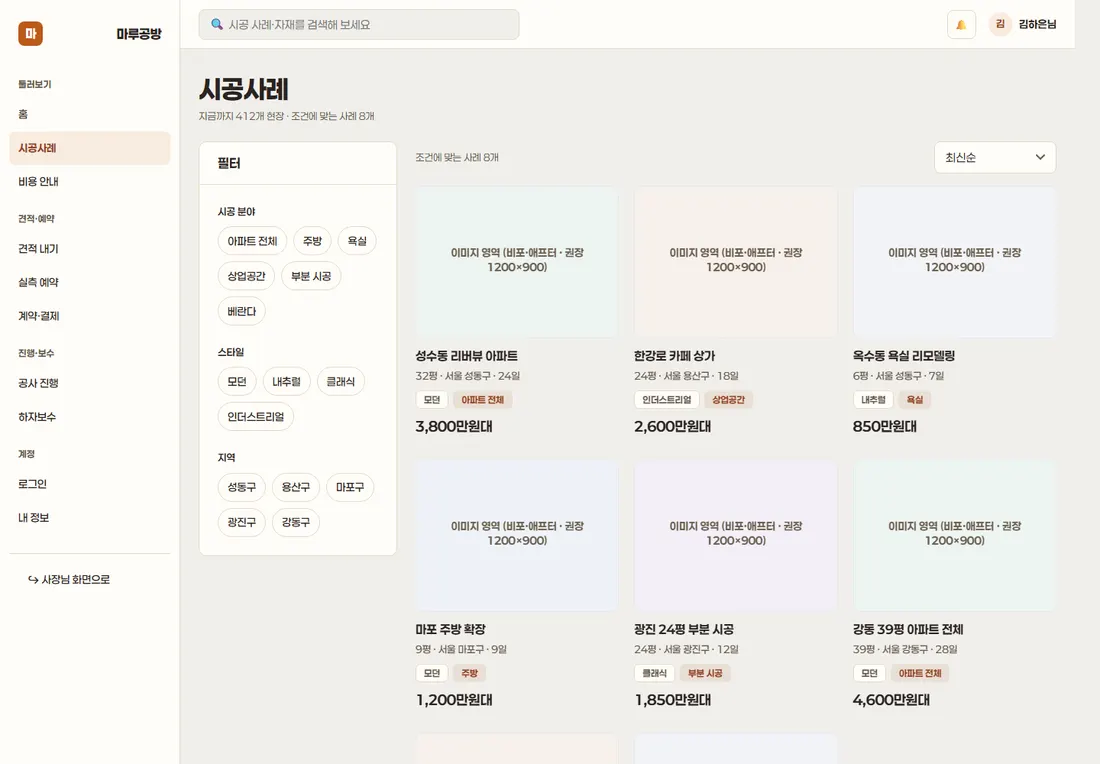Open 강동 39평 아파트 전체 image thumbnail
The image size is (1100, 764).
(x=955, y=535)
